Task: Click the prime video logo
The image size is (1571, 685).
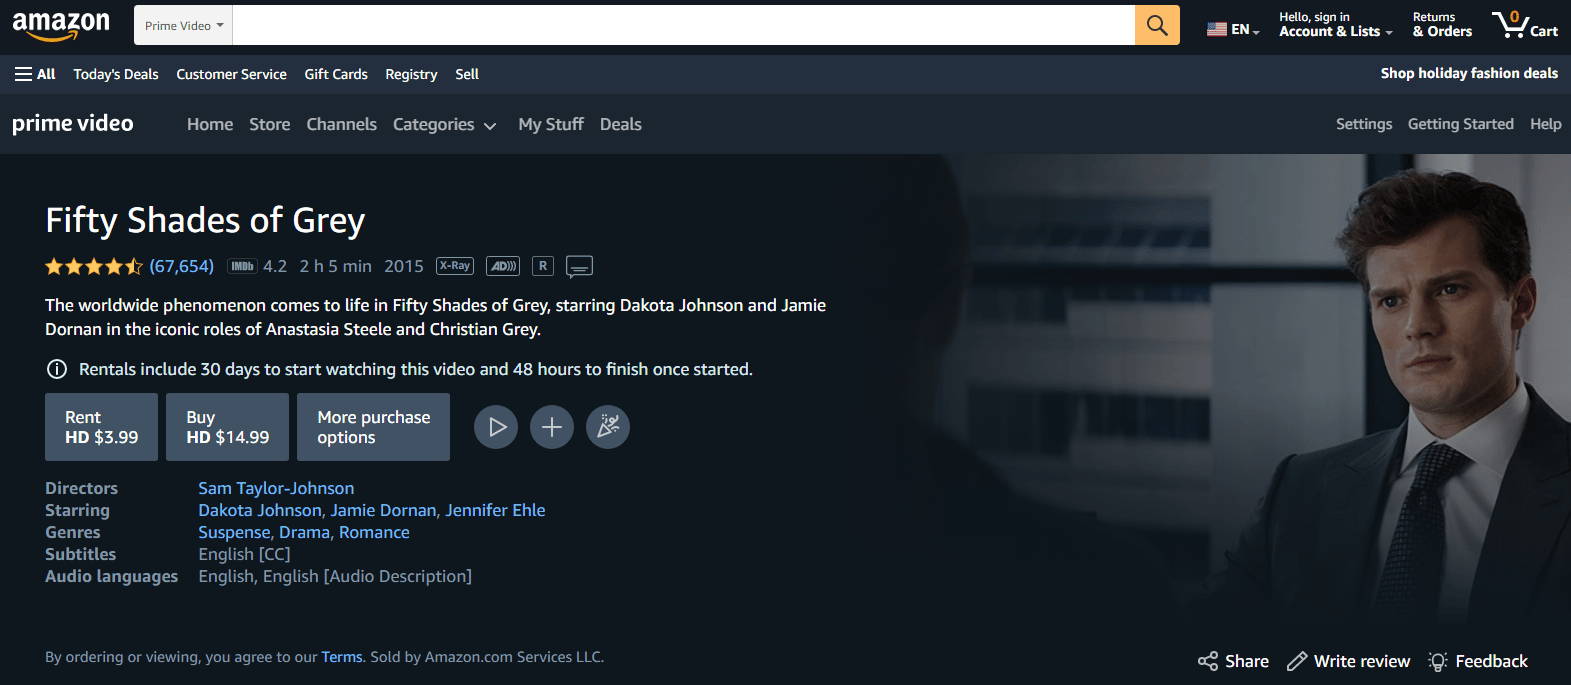Action: tap(73, 123)
